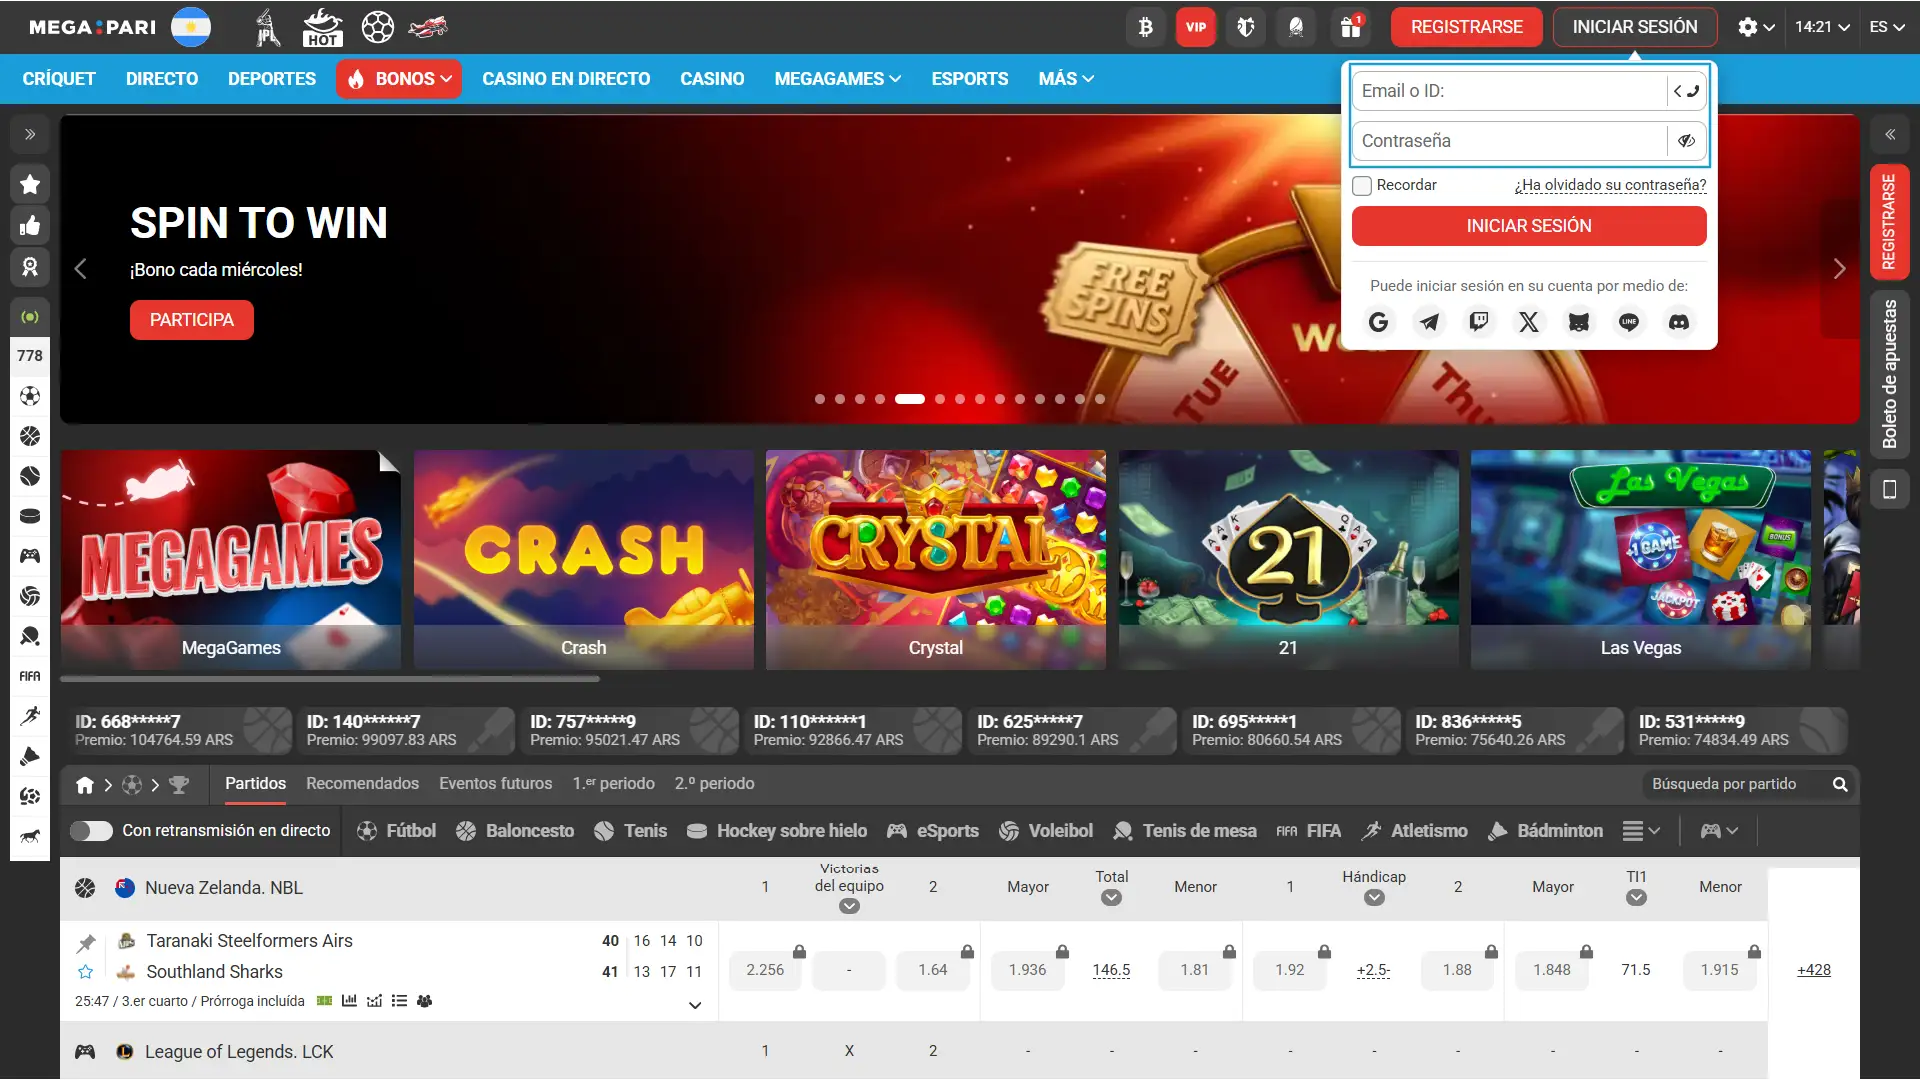This screenshot has width=1920, height=1080.
Task: Open the settings gear dropdown
Action: [x=1756, y=27]
